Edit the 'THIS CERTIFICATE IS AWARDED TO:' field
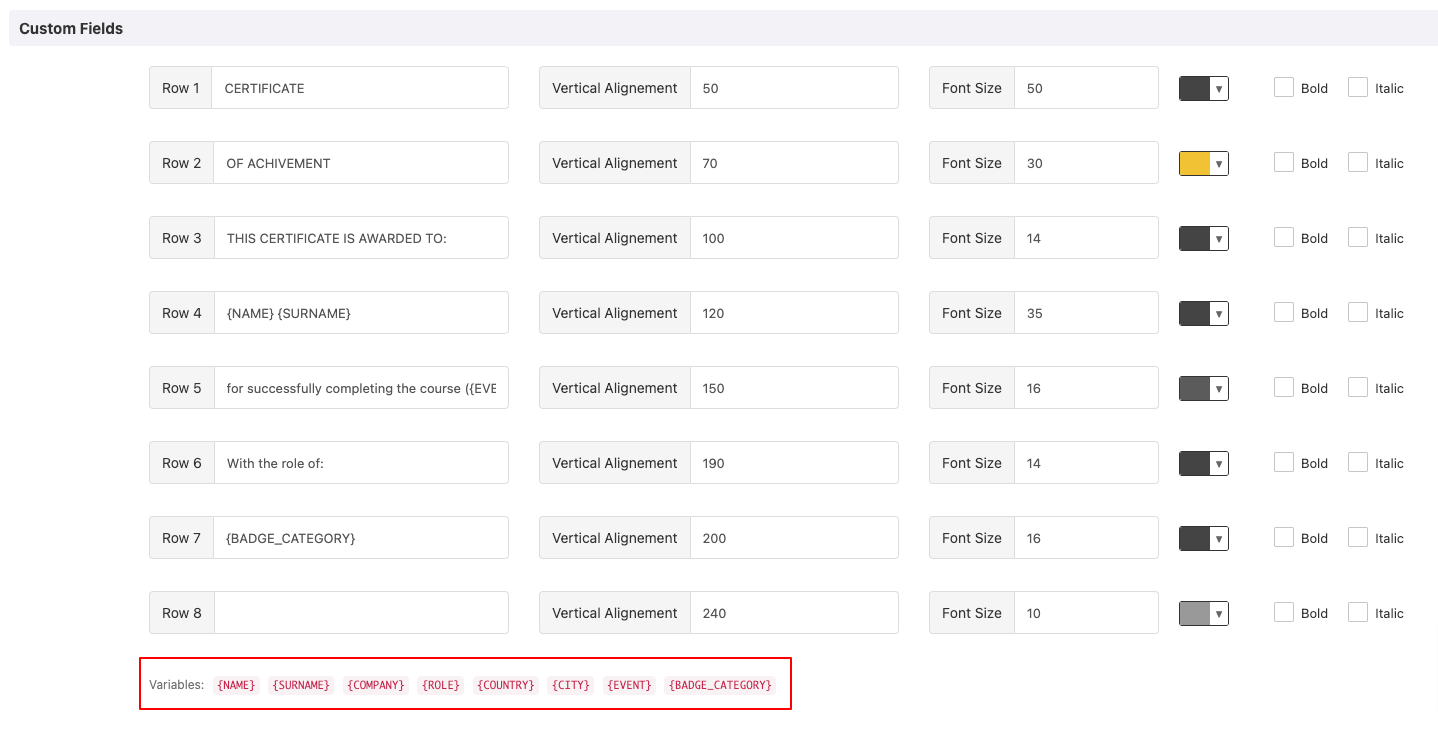 [361, 238]
